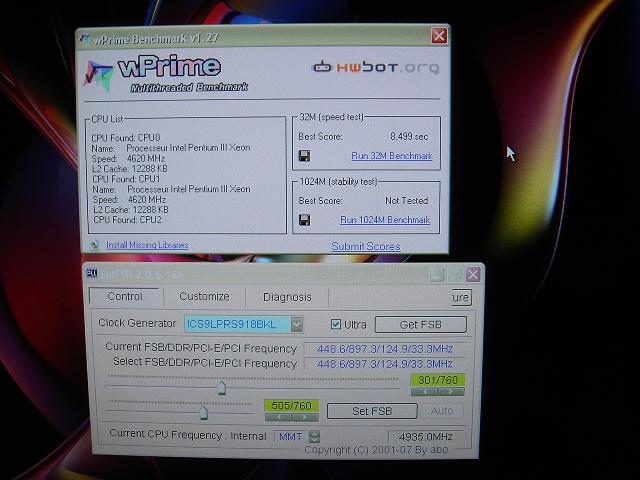Click the Current FSB frequency field

(384, 349)
